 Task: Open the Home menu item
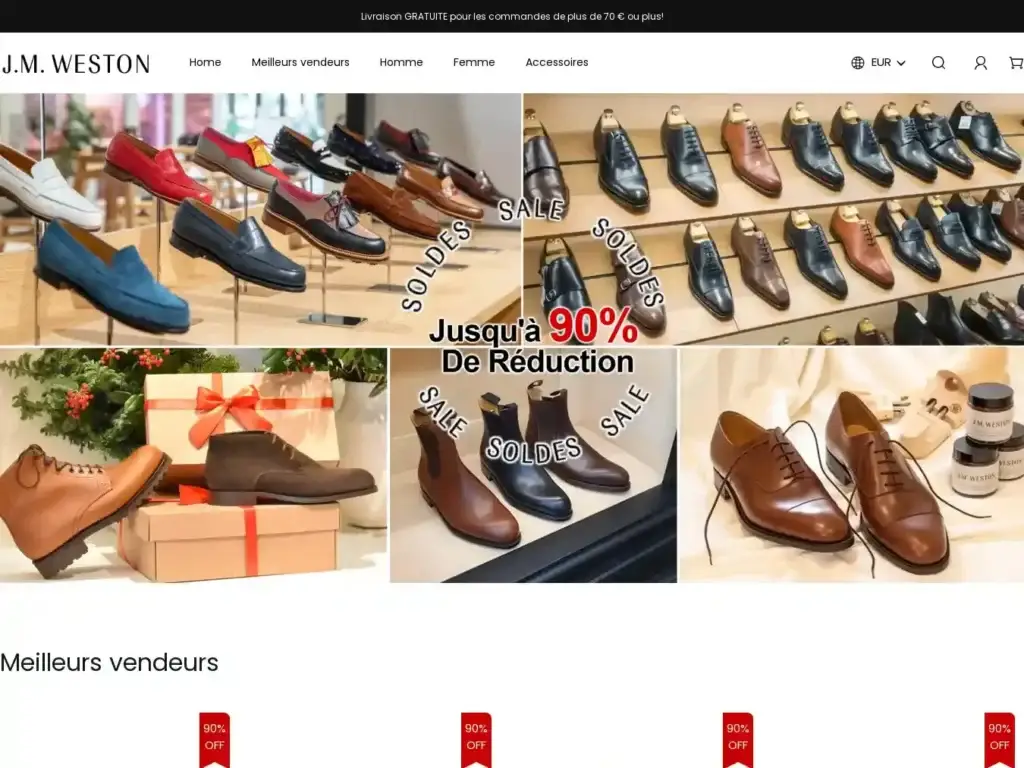(x=205, y=63)
